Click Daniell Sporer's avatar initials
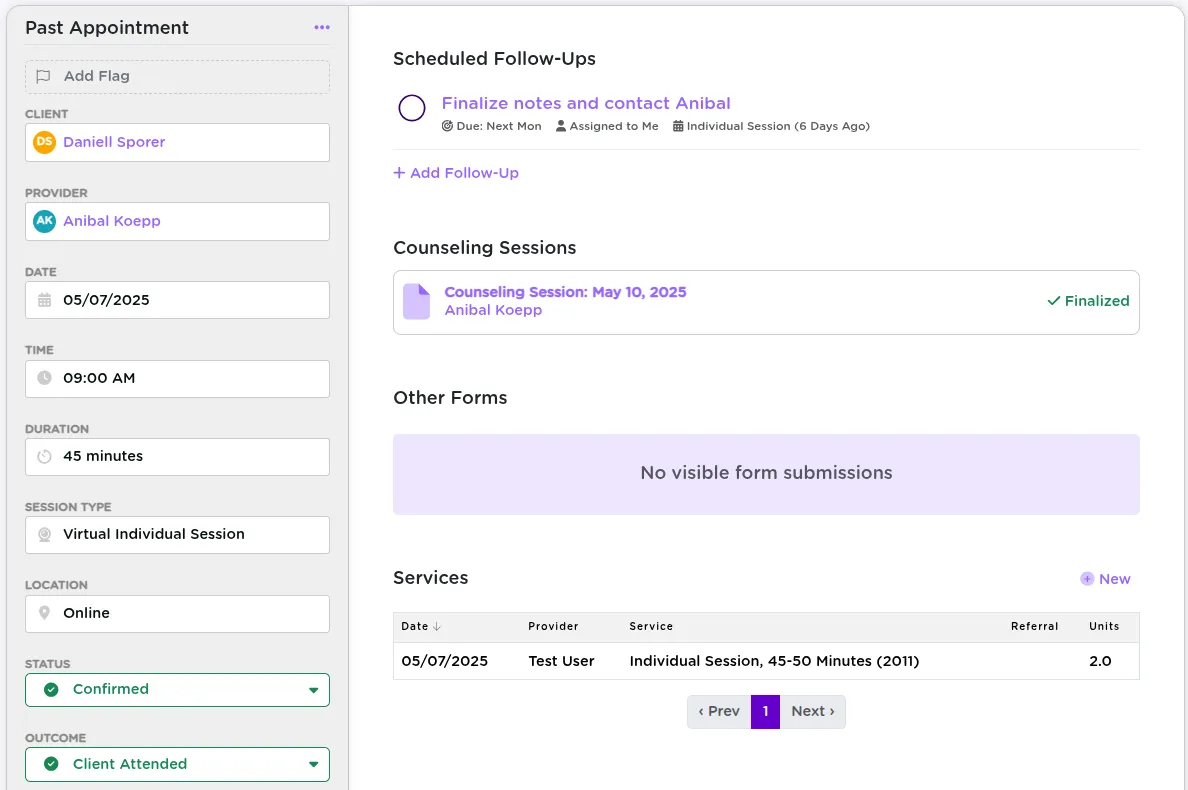The width and height of the screenshot is (1188, 790). coord(44,142)
